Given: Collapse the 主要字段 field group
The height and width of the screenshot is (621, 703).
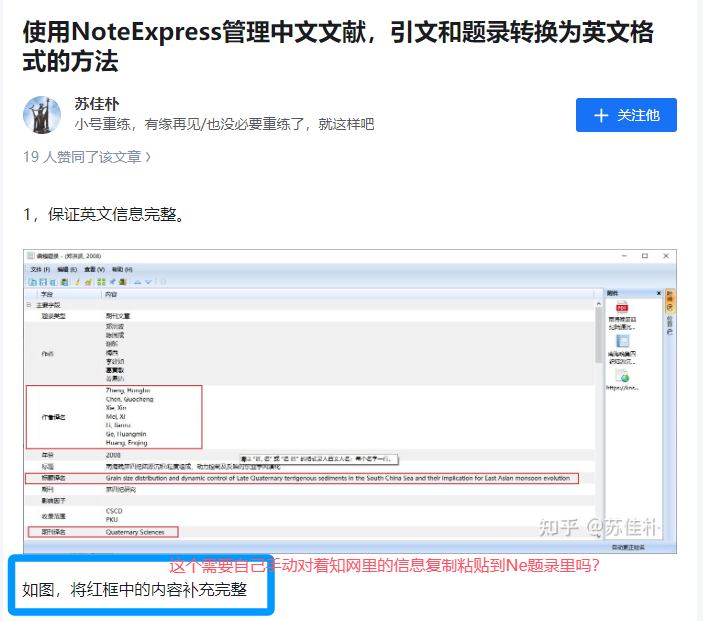Looking at the screenshot, I should pyautogui.click(x=29, y=305).
